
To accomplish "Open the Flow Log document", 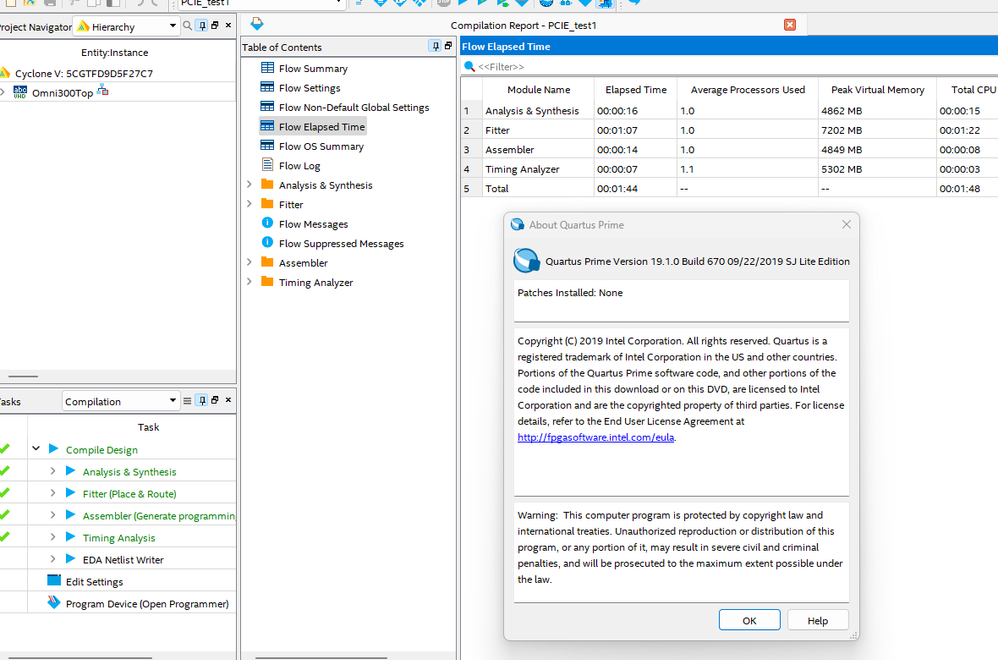I will [299, 166].
